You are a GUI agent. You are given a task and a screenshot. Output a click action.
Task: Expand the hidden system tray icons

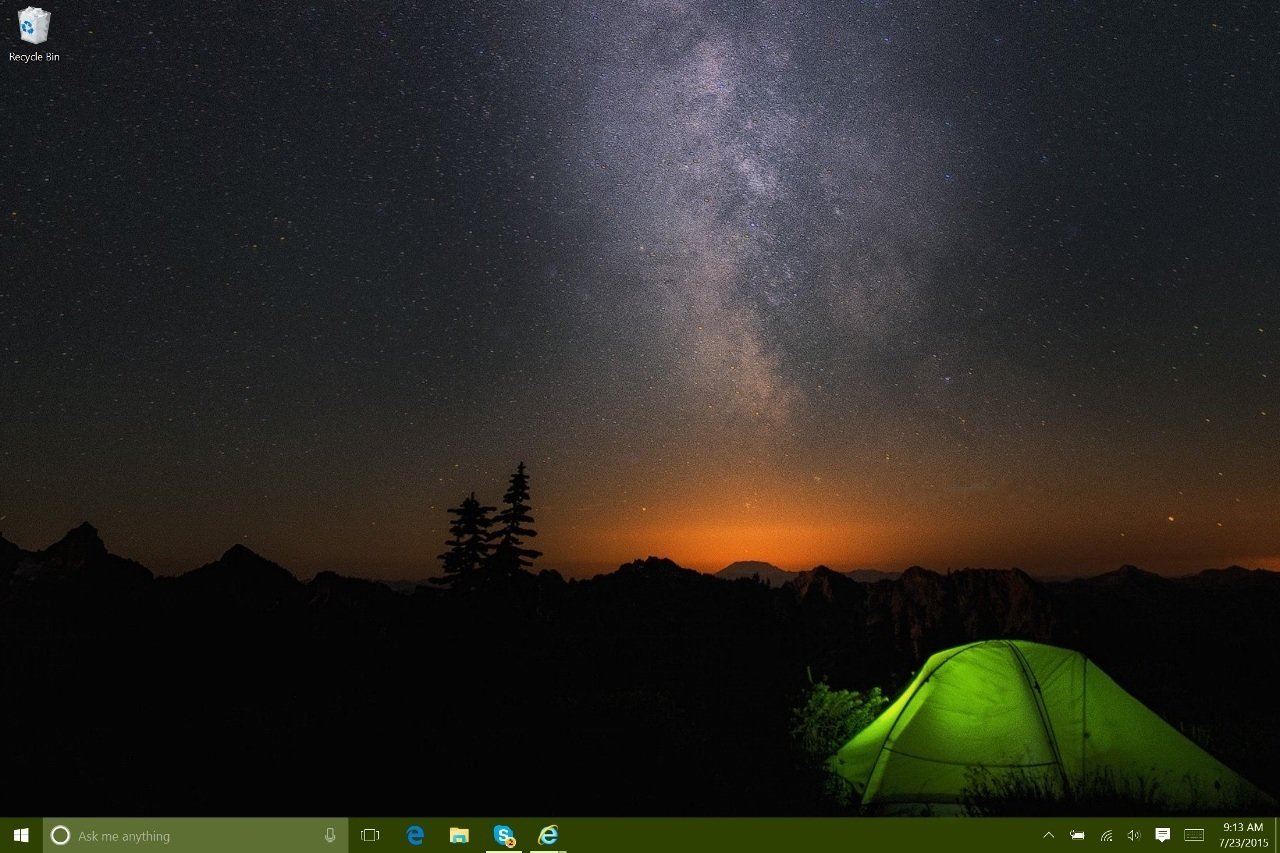[1048, 835]
